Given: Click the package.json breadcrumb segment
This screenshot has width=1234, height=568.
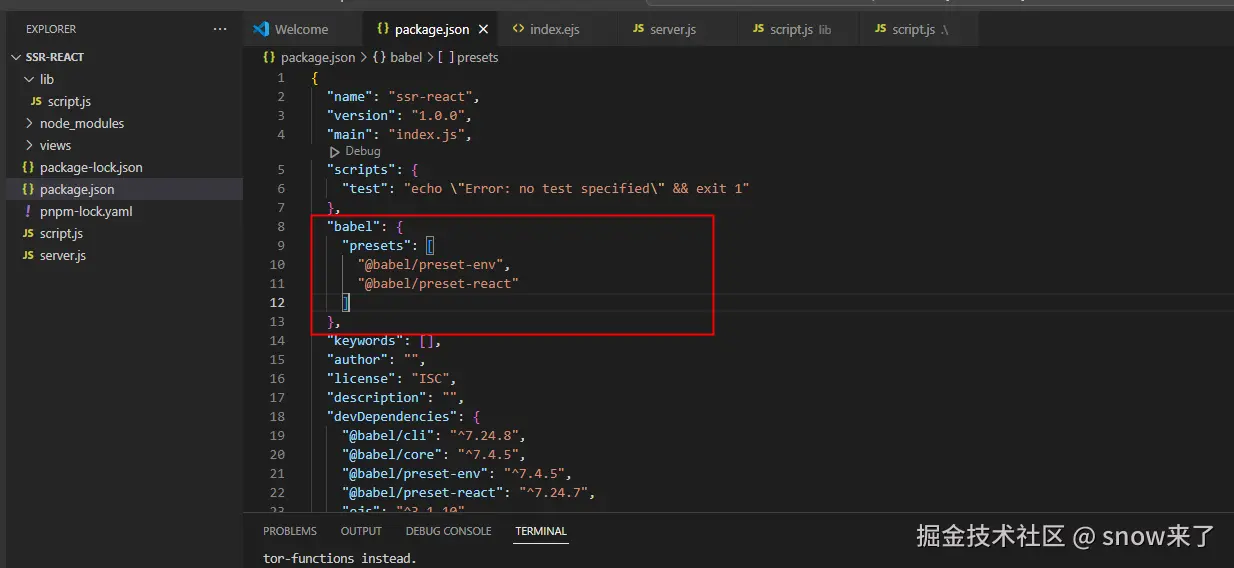Looking at the screenshot, I should pyautogui.click(x=318, y=57).
